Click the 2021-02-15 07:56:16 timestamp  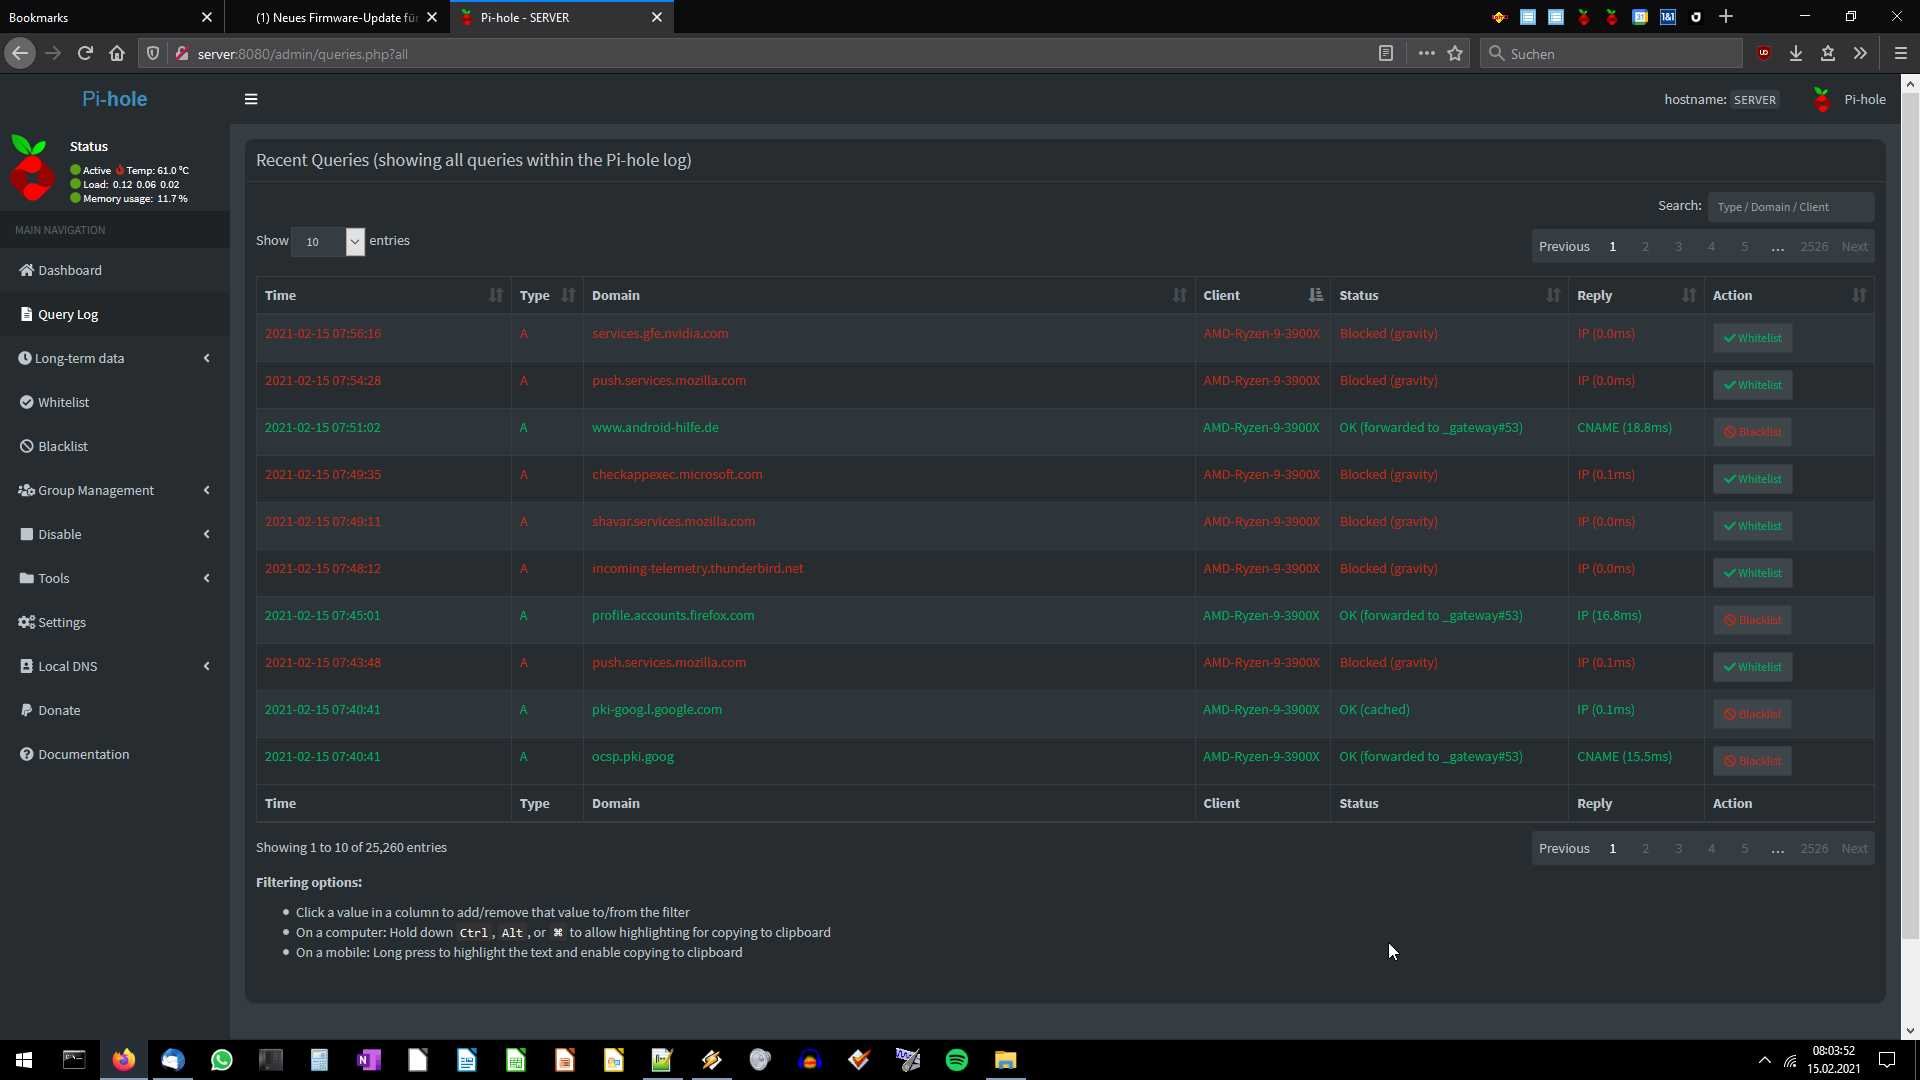[322, 333]
